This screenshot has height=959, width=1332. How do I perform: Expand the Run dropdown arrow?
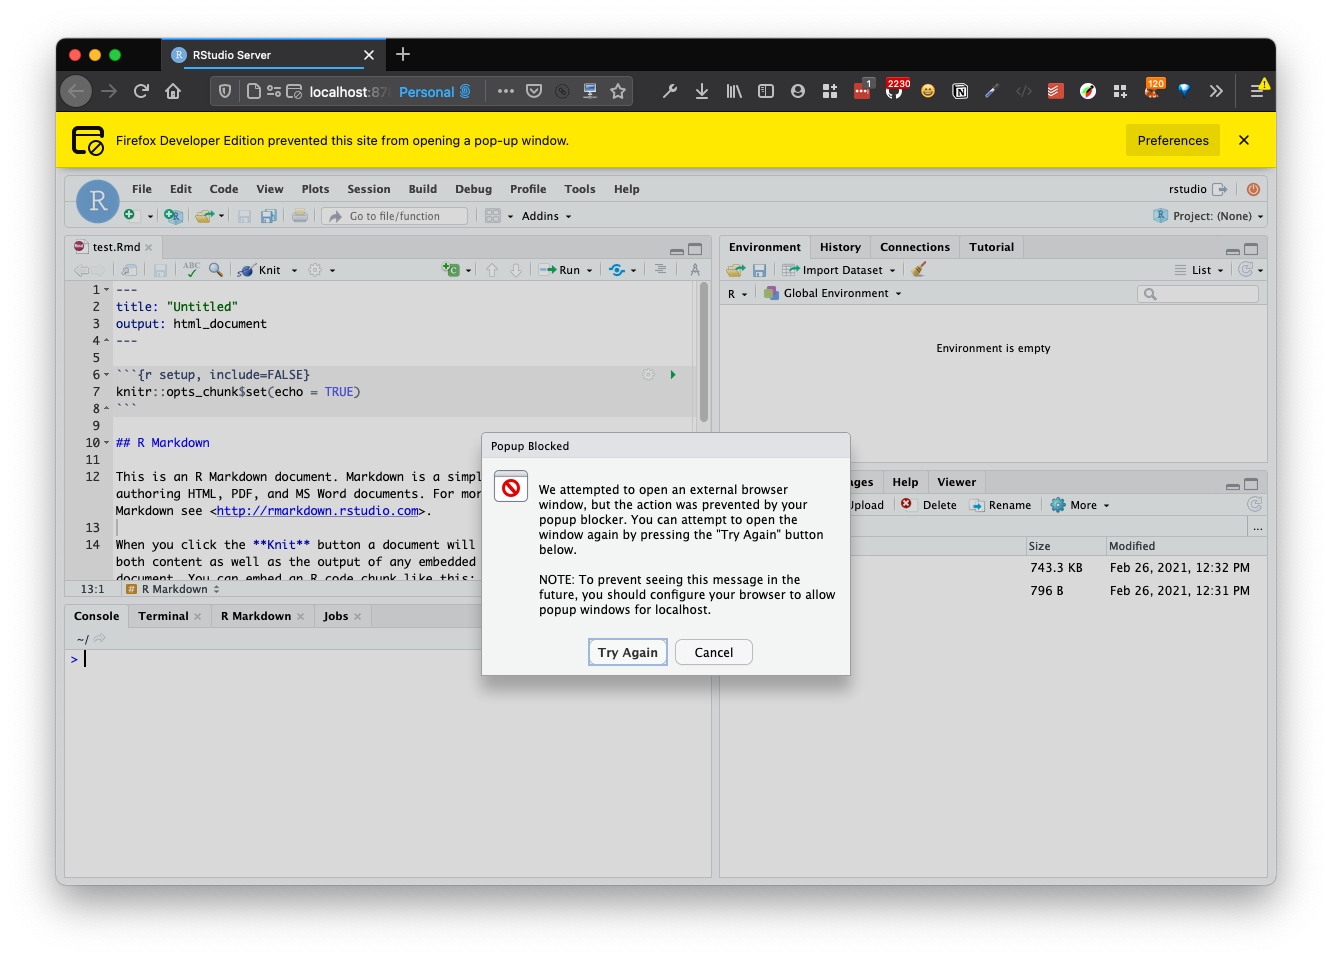click(x=589, y=271)
